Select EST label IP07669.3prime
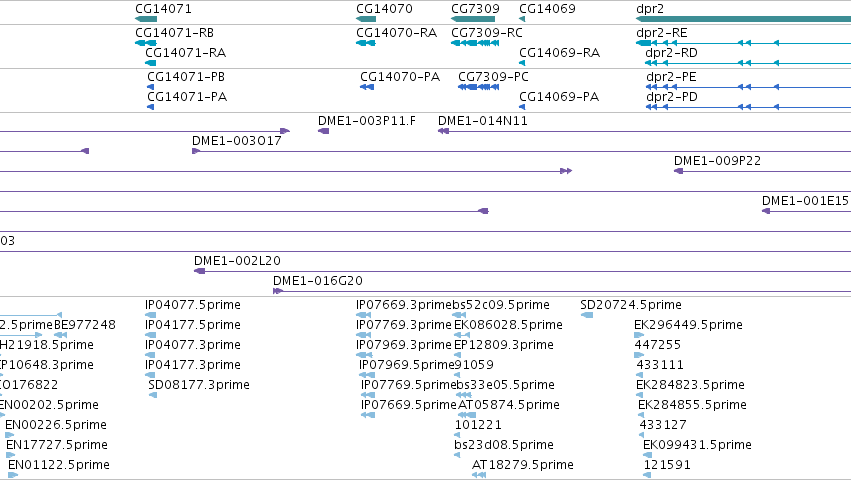 tap(404, 305)
